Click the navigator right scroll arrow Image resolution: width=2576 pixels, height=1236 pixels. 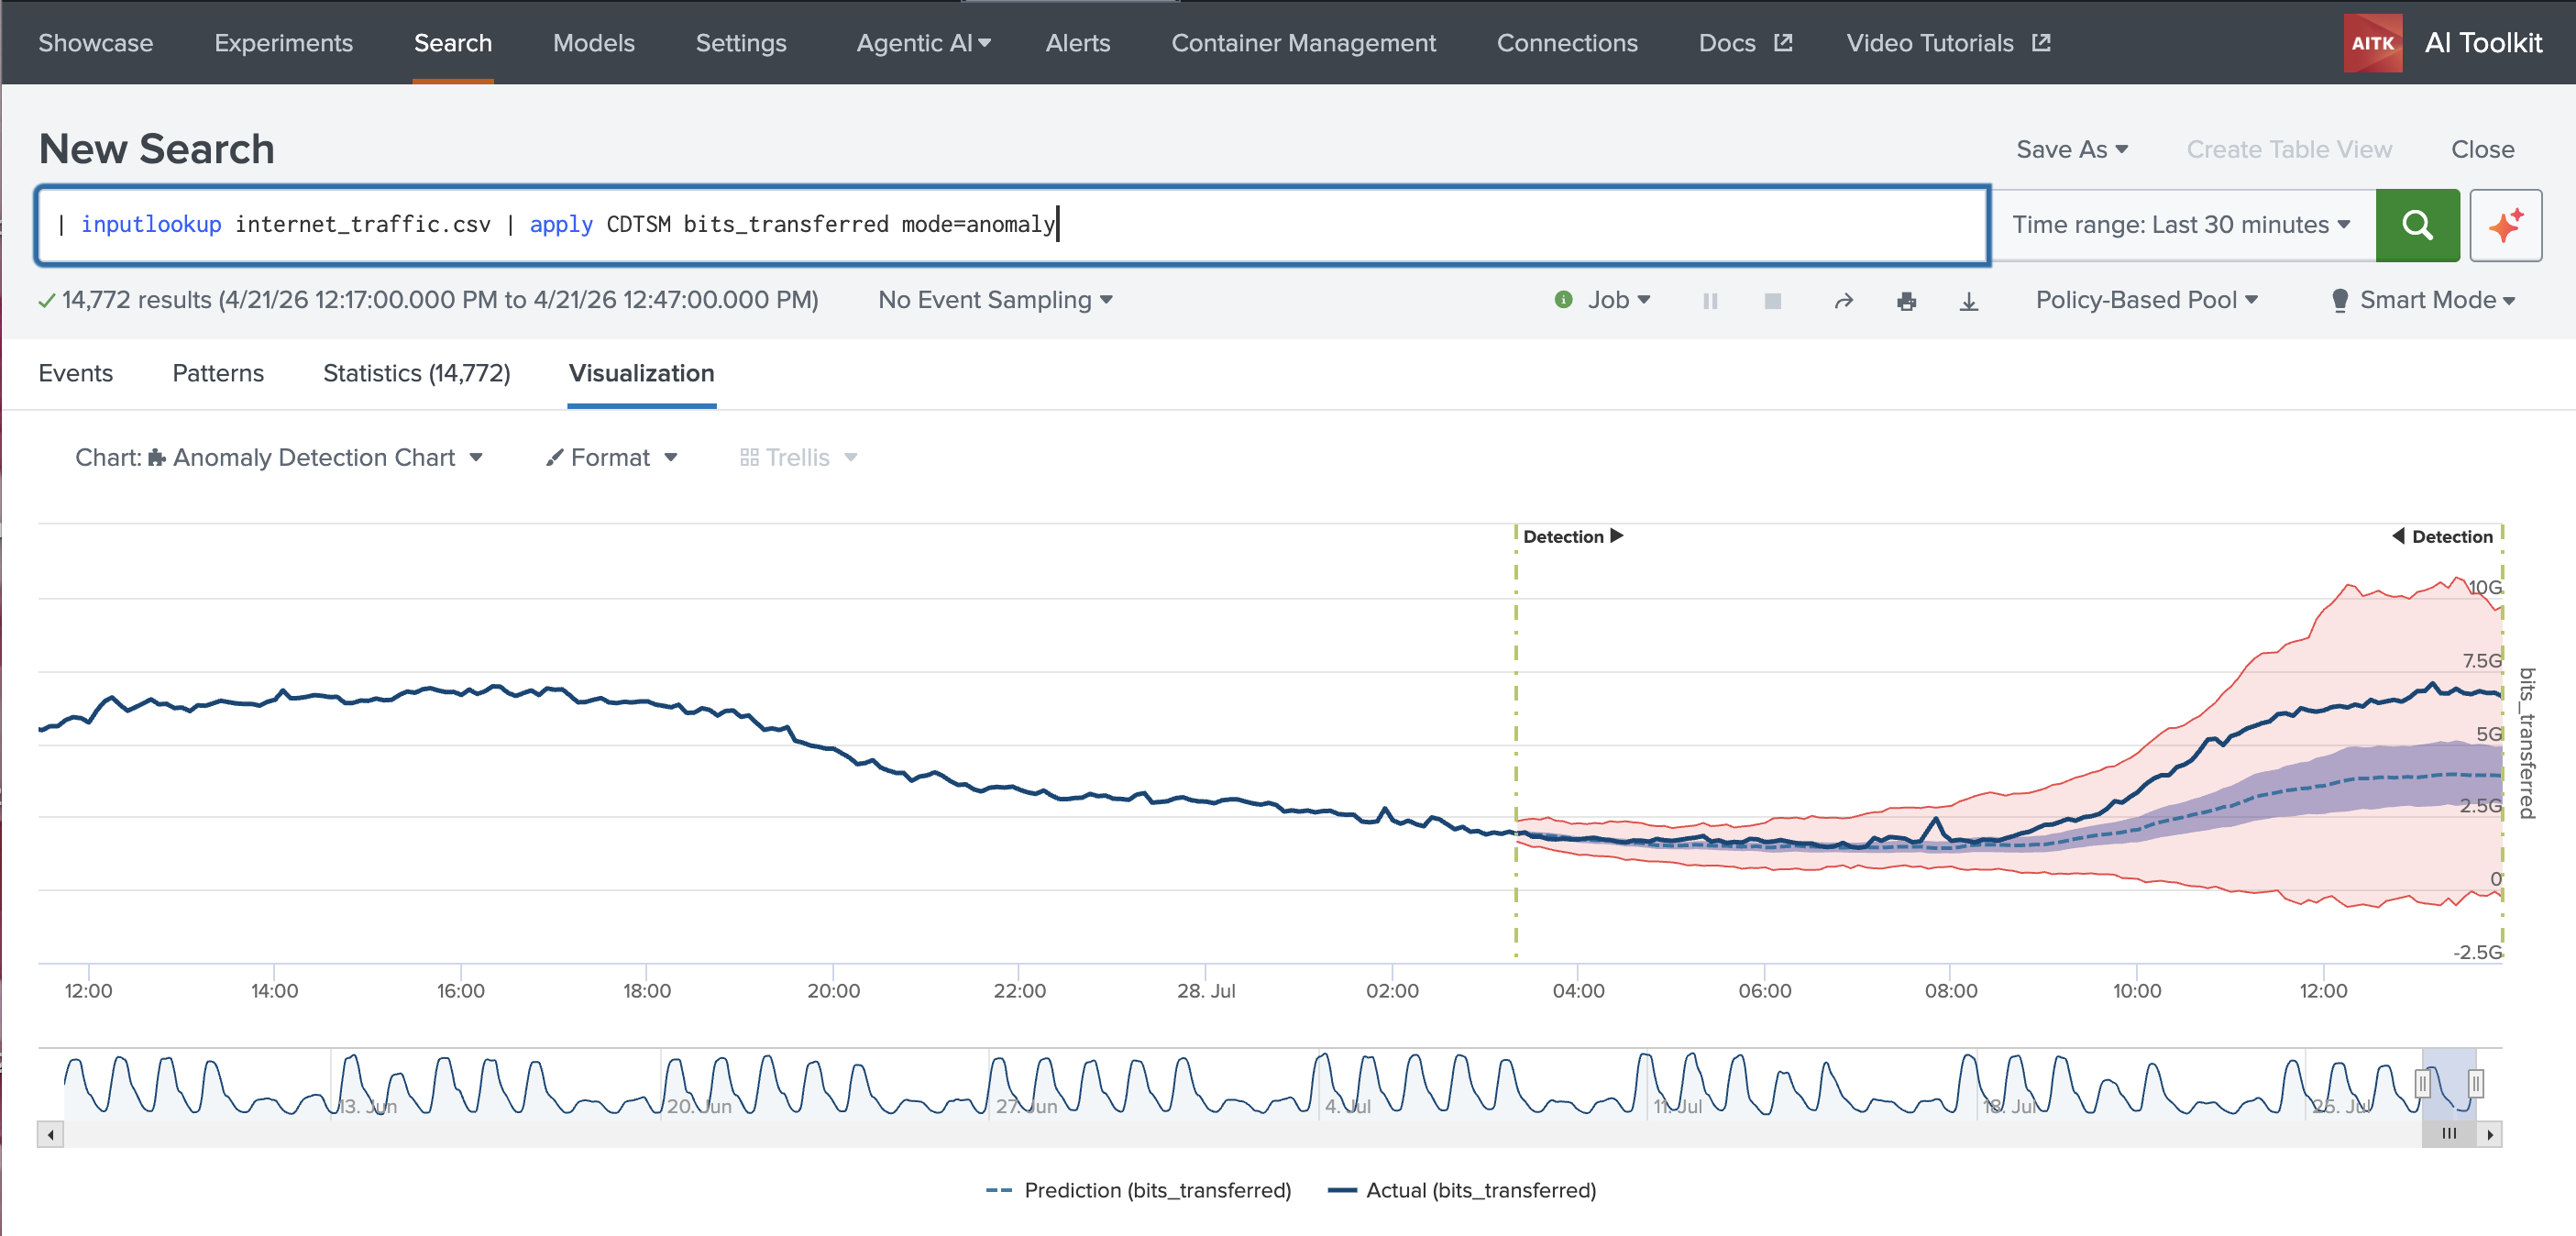click(x=2489, y=1134)
